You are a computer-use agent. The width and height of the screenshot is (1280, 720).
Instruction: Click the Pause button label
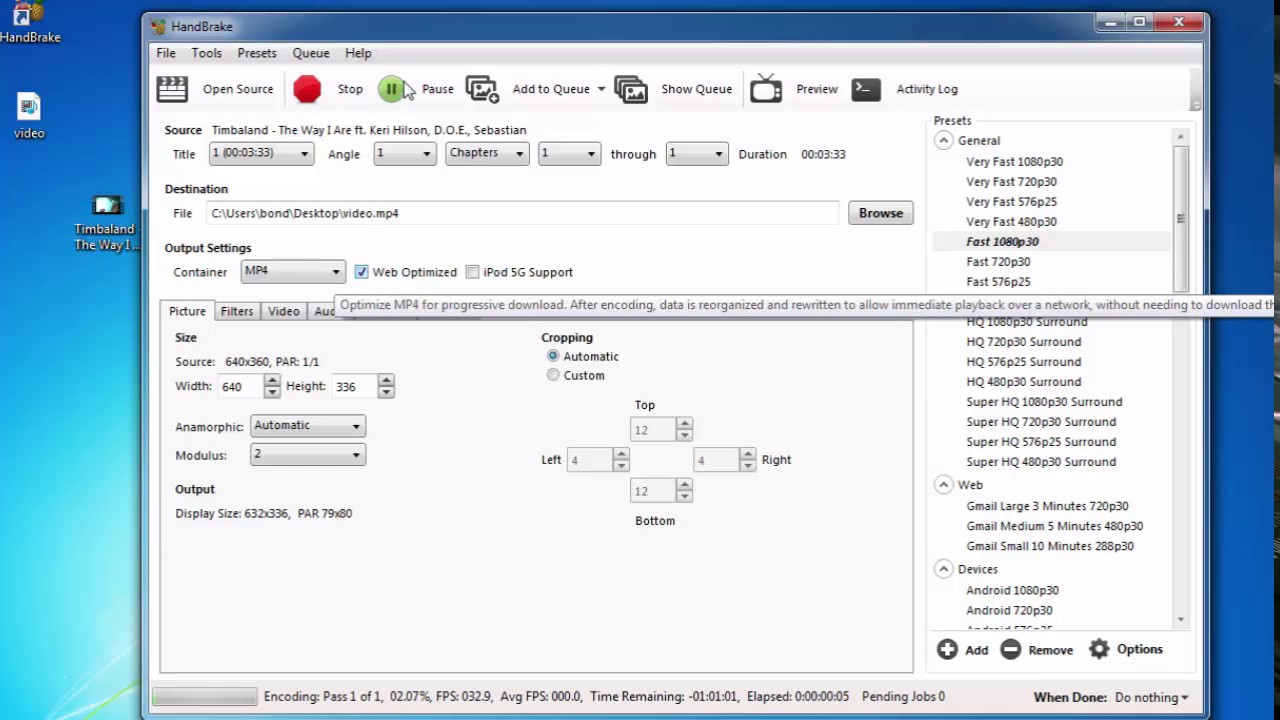point(437,89)
